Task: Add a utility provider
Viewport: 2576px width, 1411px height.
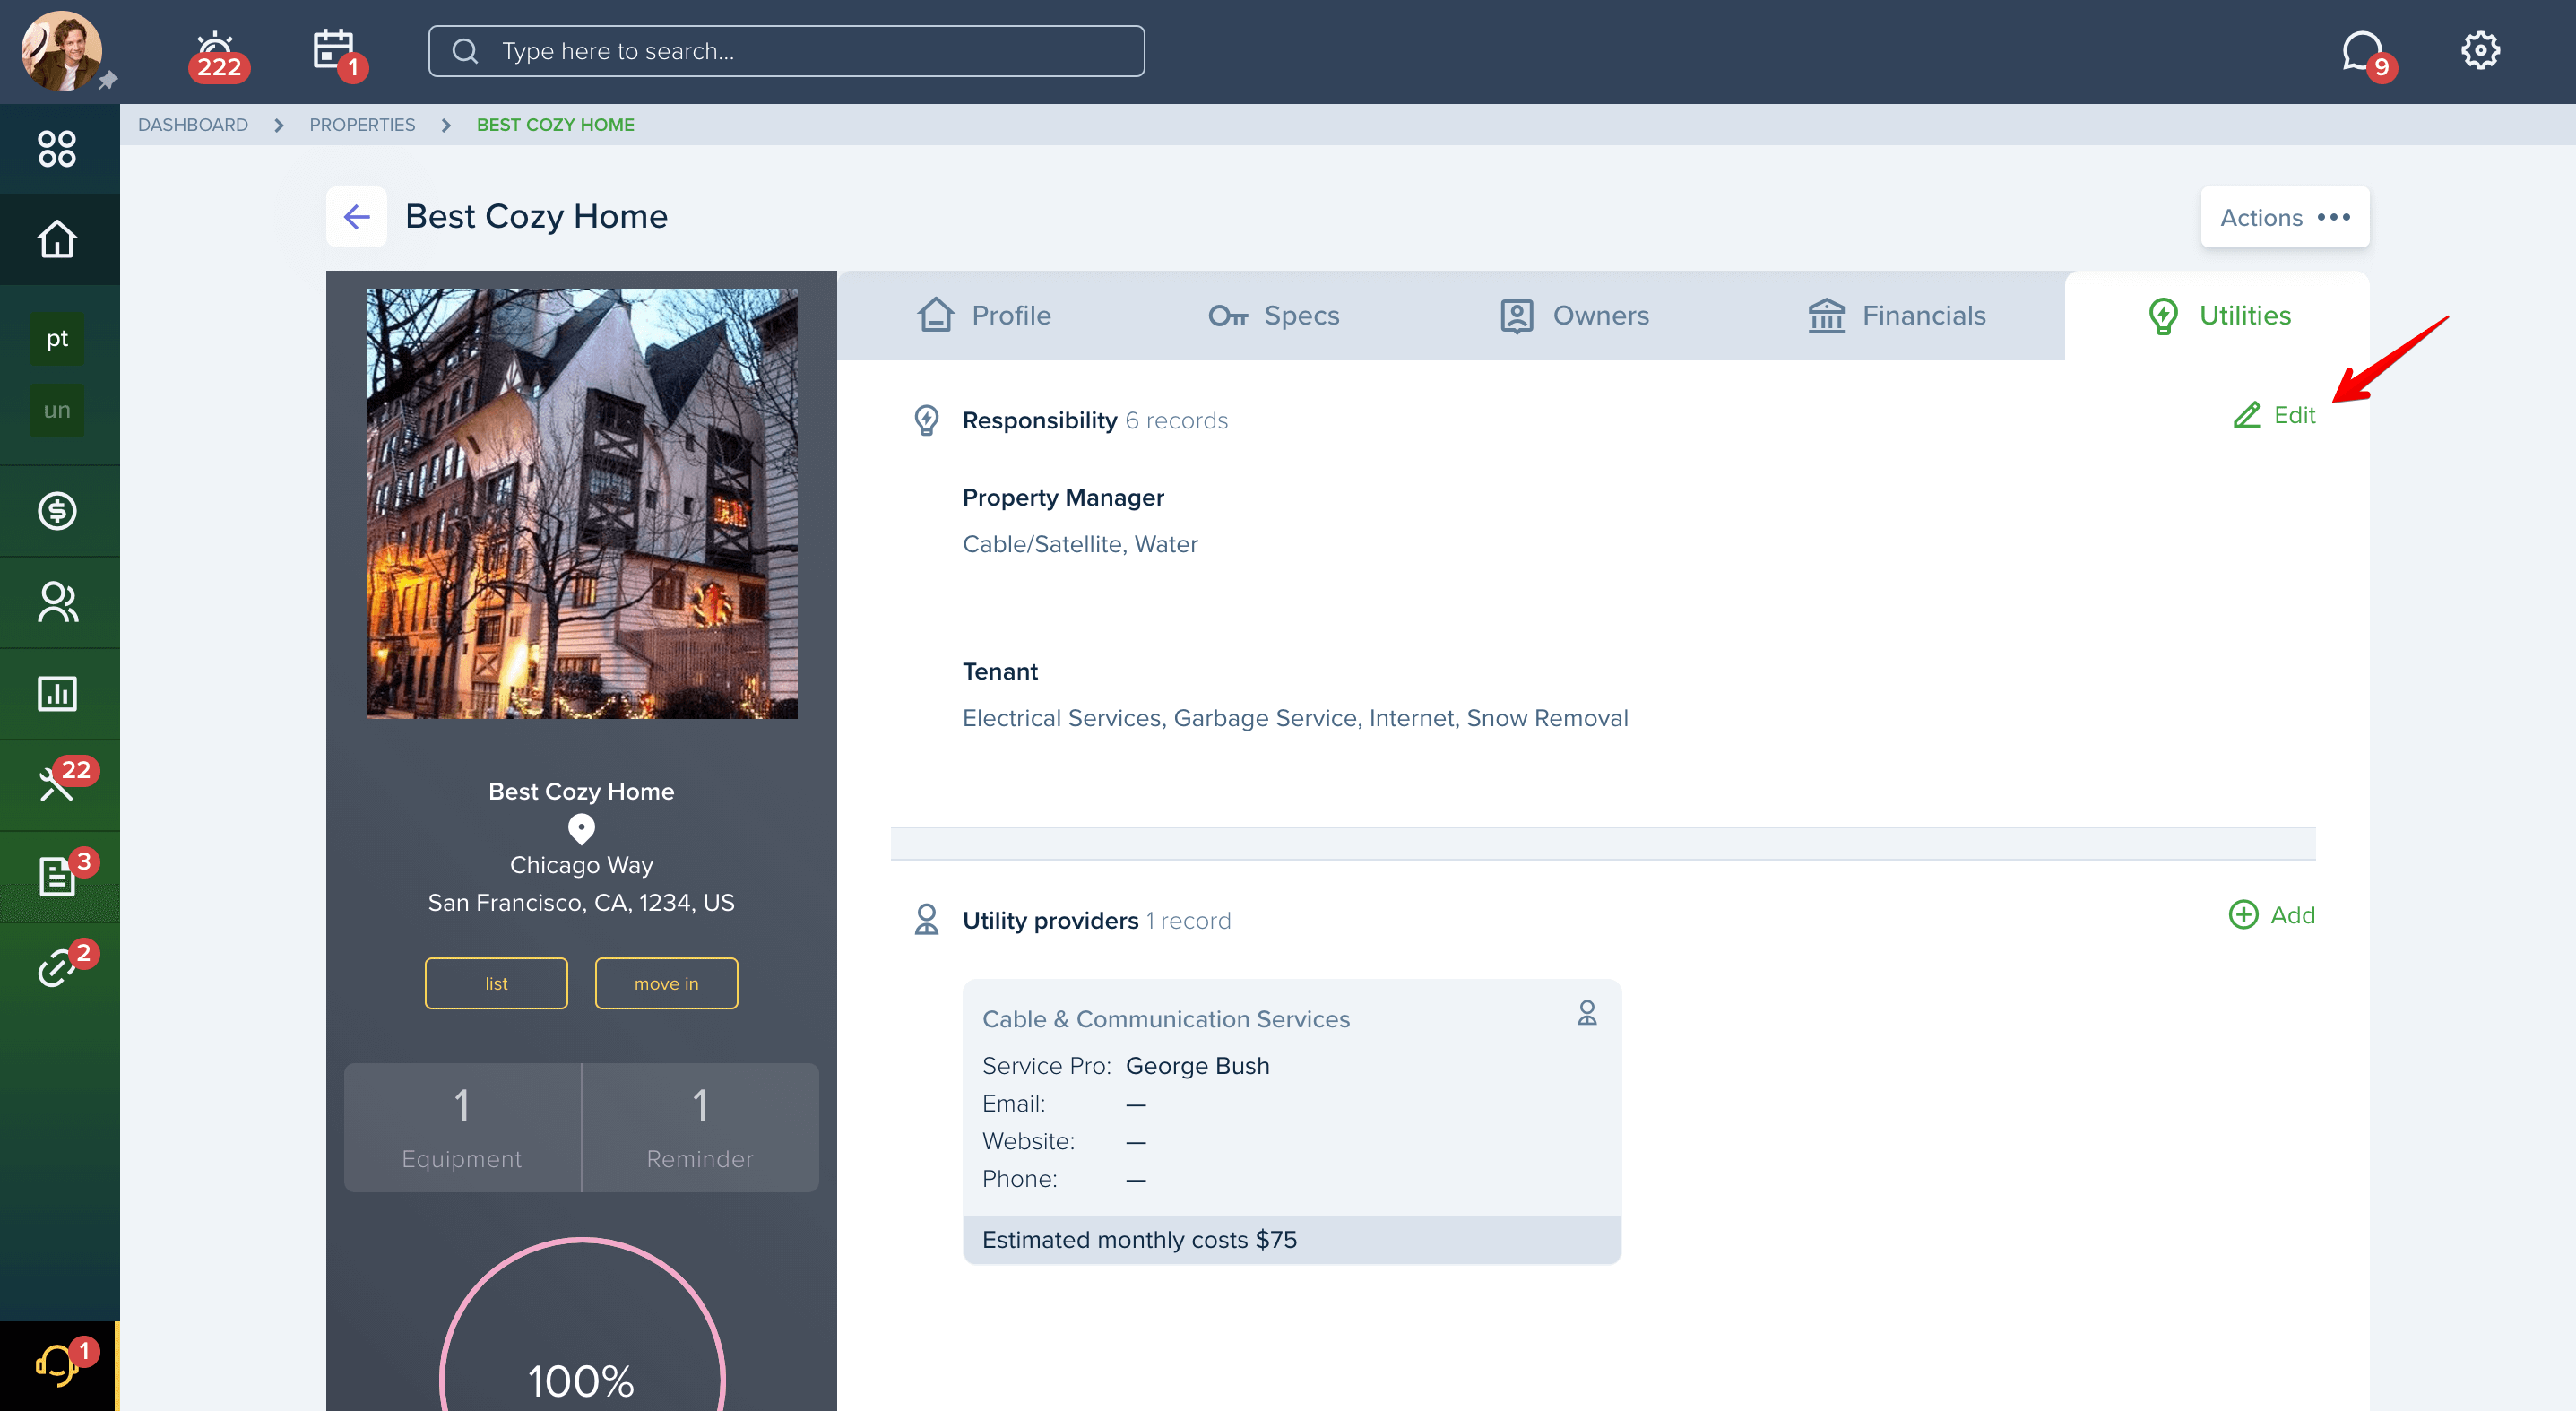Action: 2272,915
